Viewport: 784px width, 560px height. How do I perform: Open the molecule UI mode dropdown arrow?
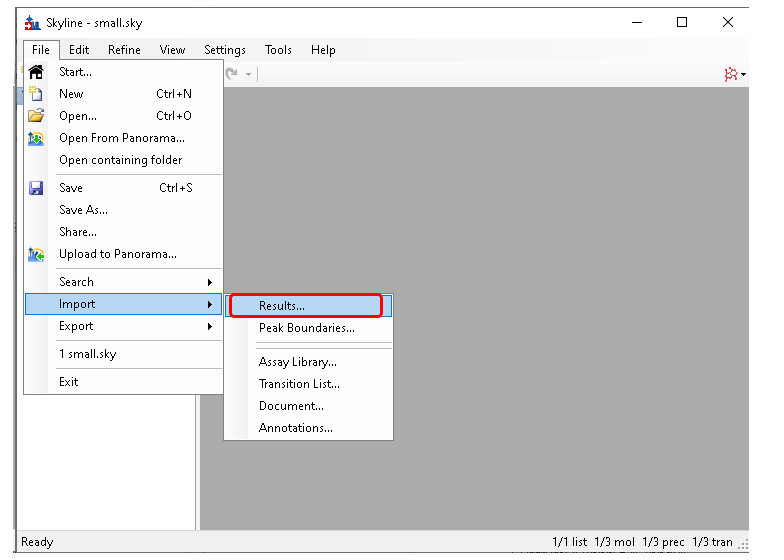point(744,75)
